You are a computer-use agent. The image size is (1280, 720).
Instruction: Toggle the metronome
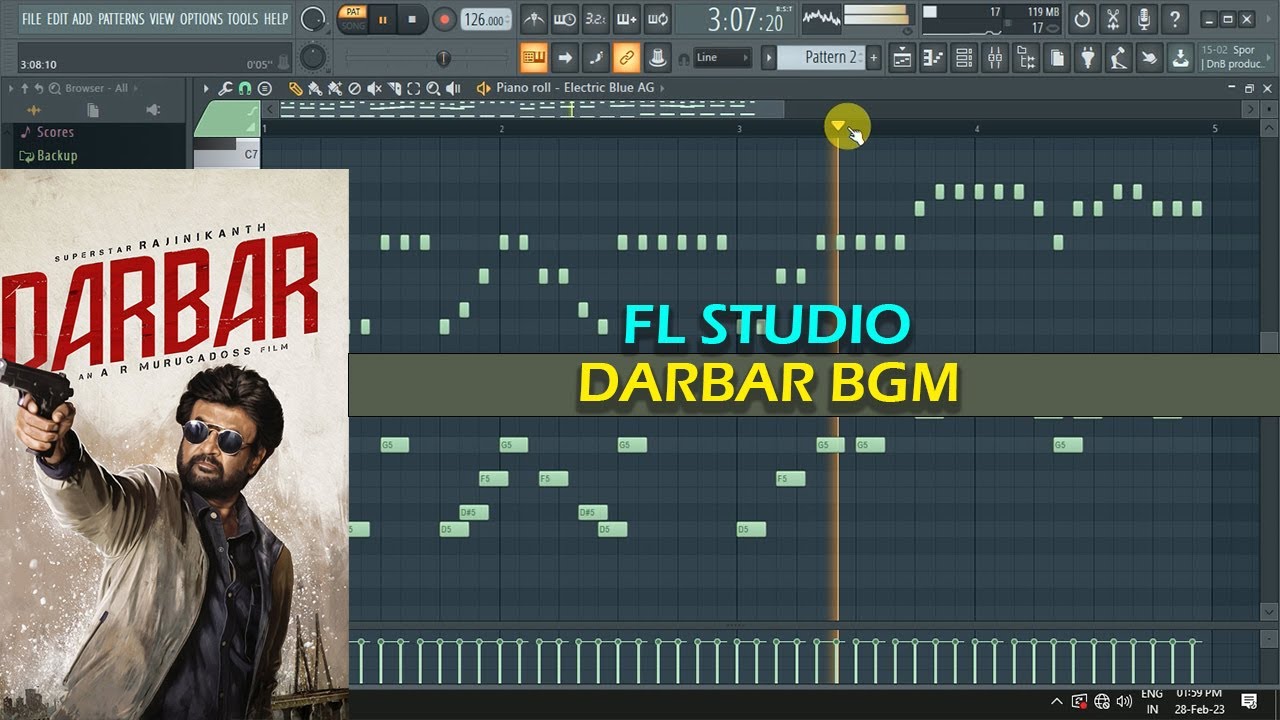coord(535,19)
